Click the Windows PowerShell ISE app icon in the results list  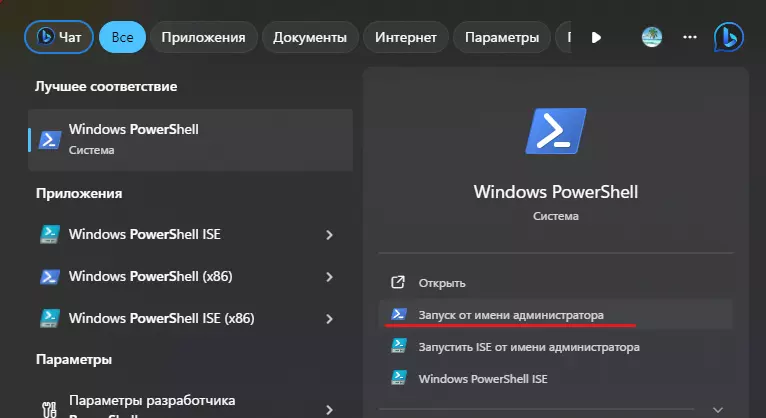[49, 235]
